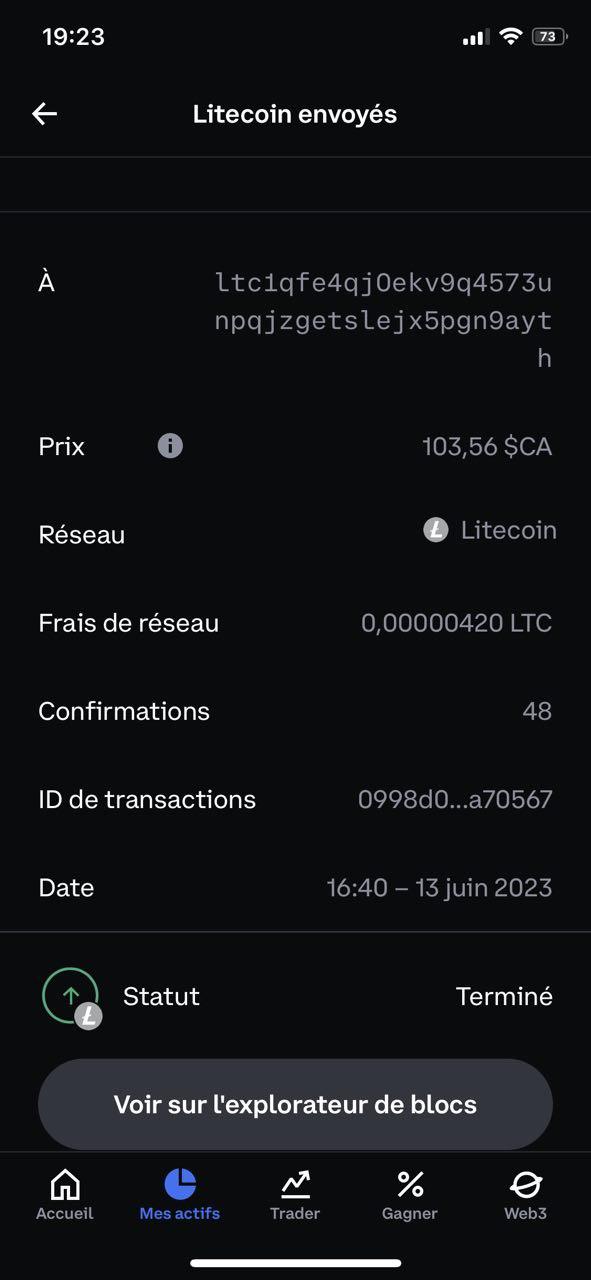Tap the Frais de réseau fee value

(x=456, y=623)
